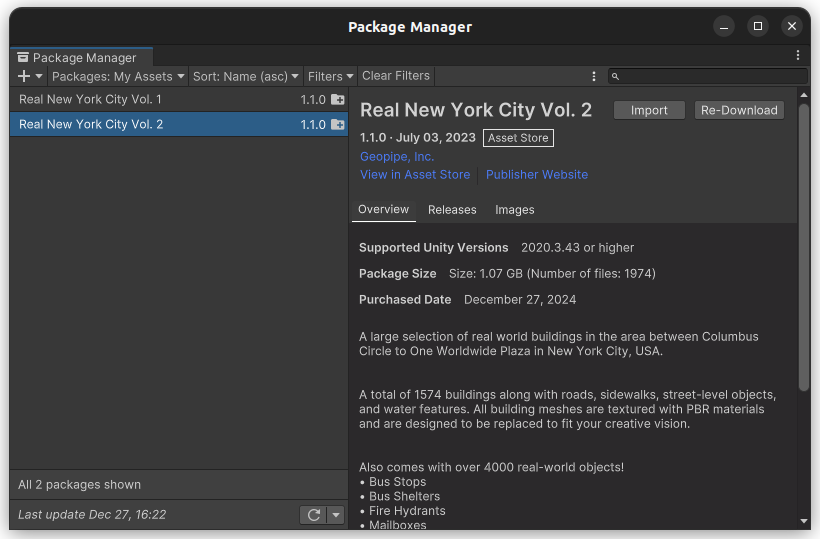This screenshot has height=539, width=820.
Task: Focus the package search field
Action: (708, 76)
